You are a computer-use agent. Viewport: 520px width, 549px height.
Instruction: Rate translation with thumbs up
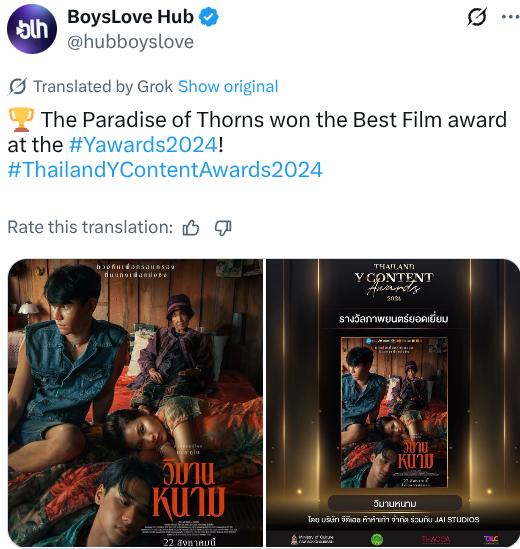coord(191,228)
